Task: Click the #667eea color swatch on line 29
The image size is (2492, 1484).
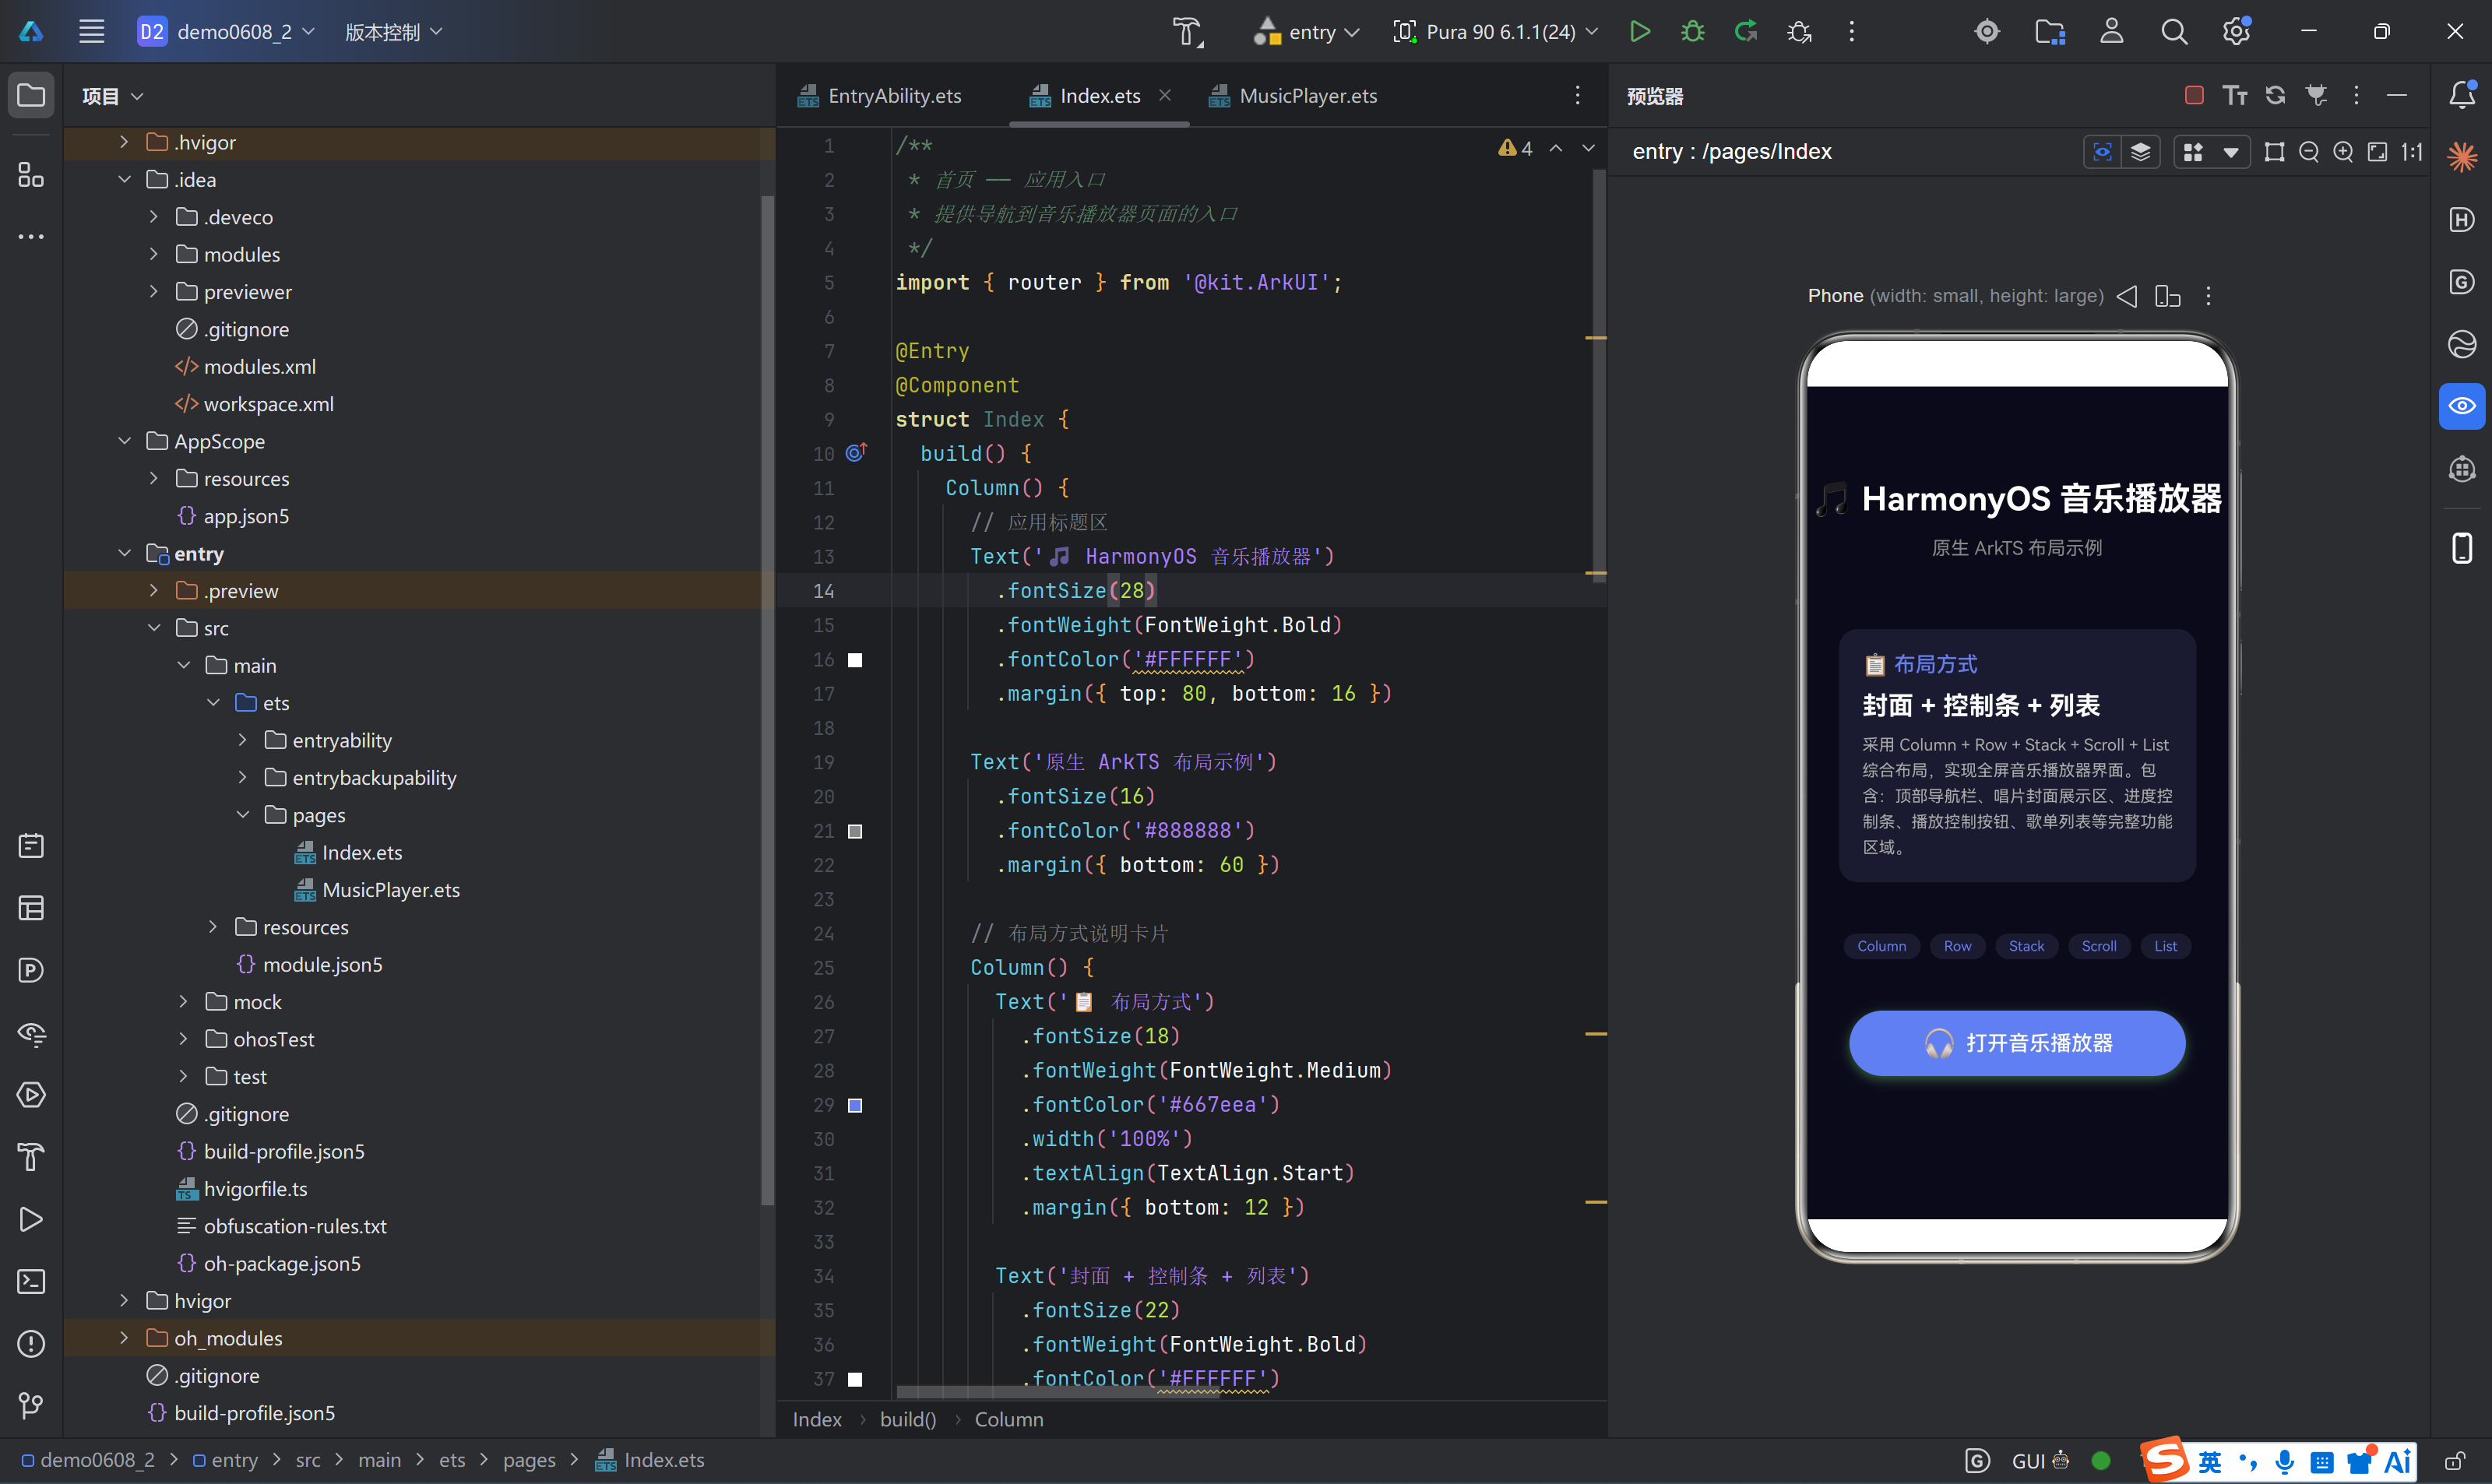Action: [x=855, y=1105]
